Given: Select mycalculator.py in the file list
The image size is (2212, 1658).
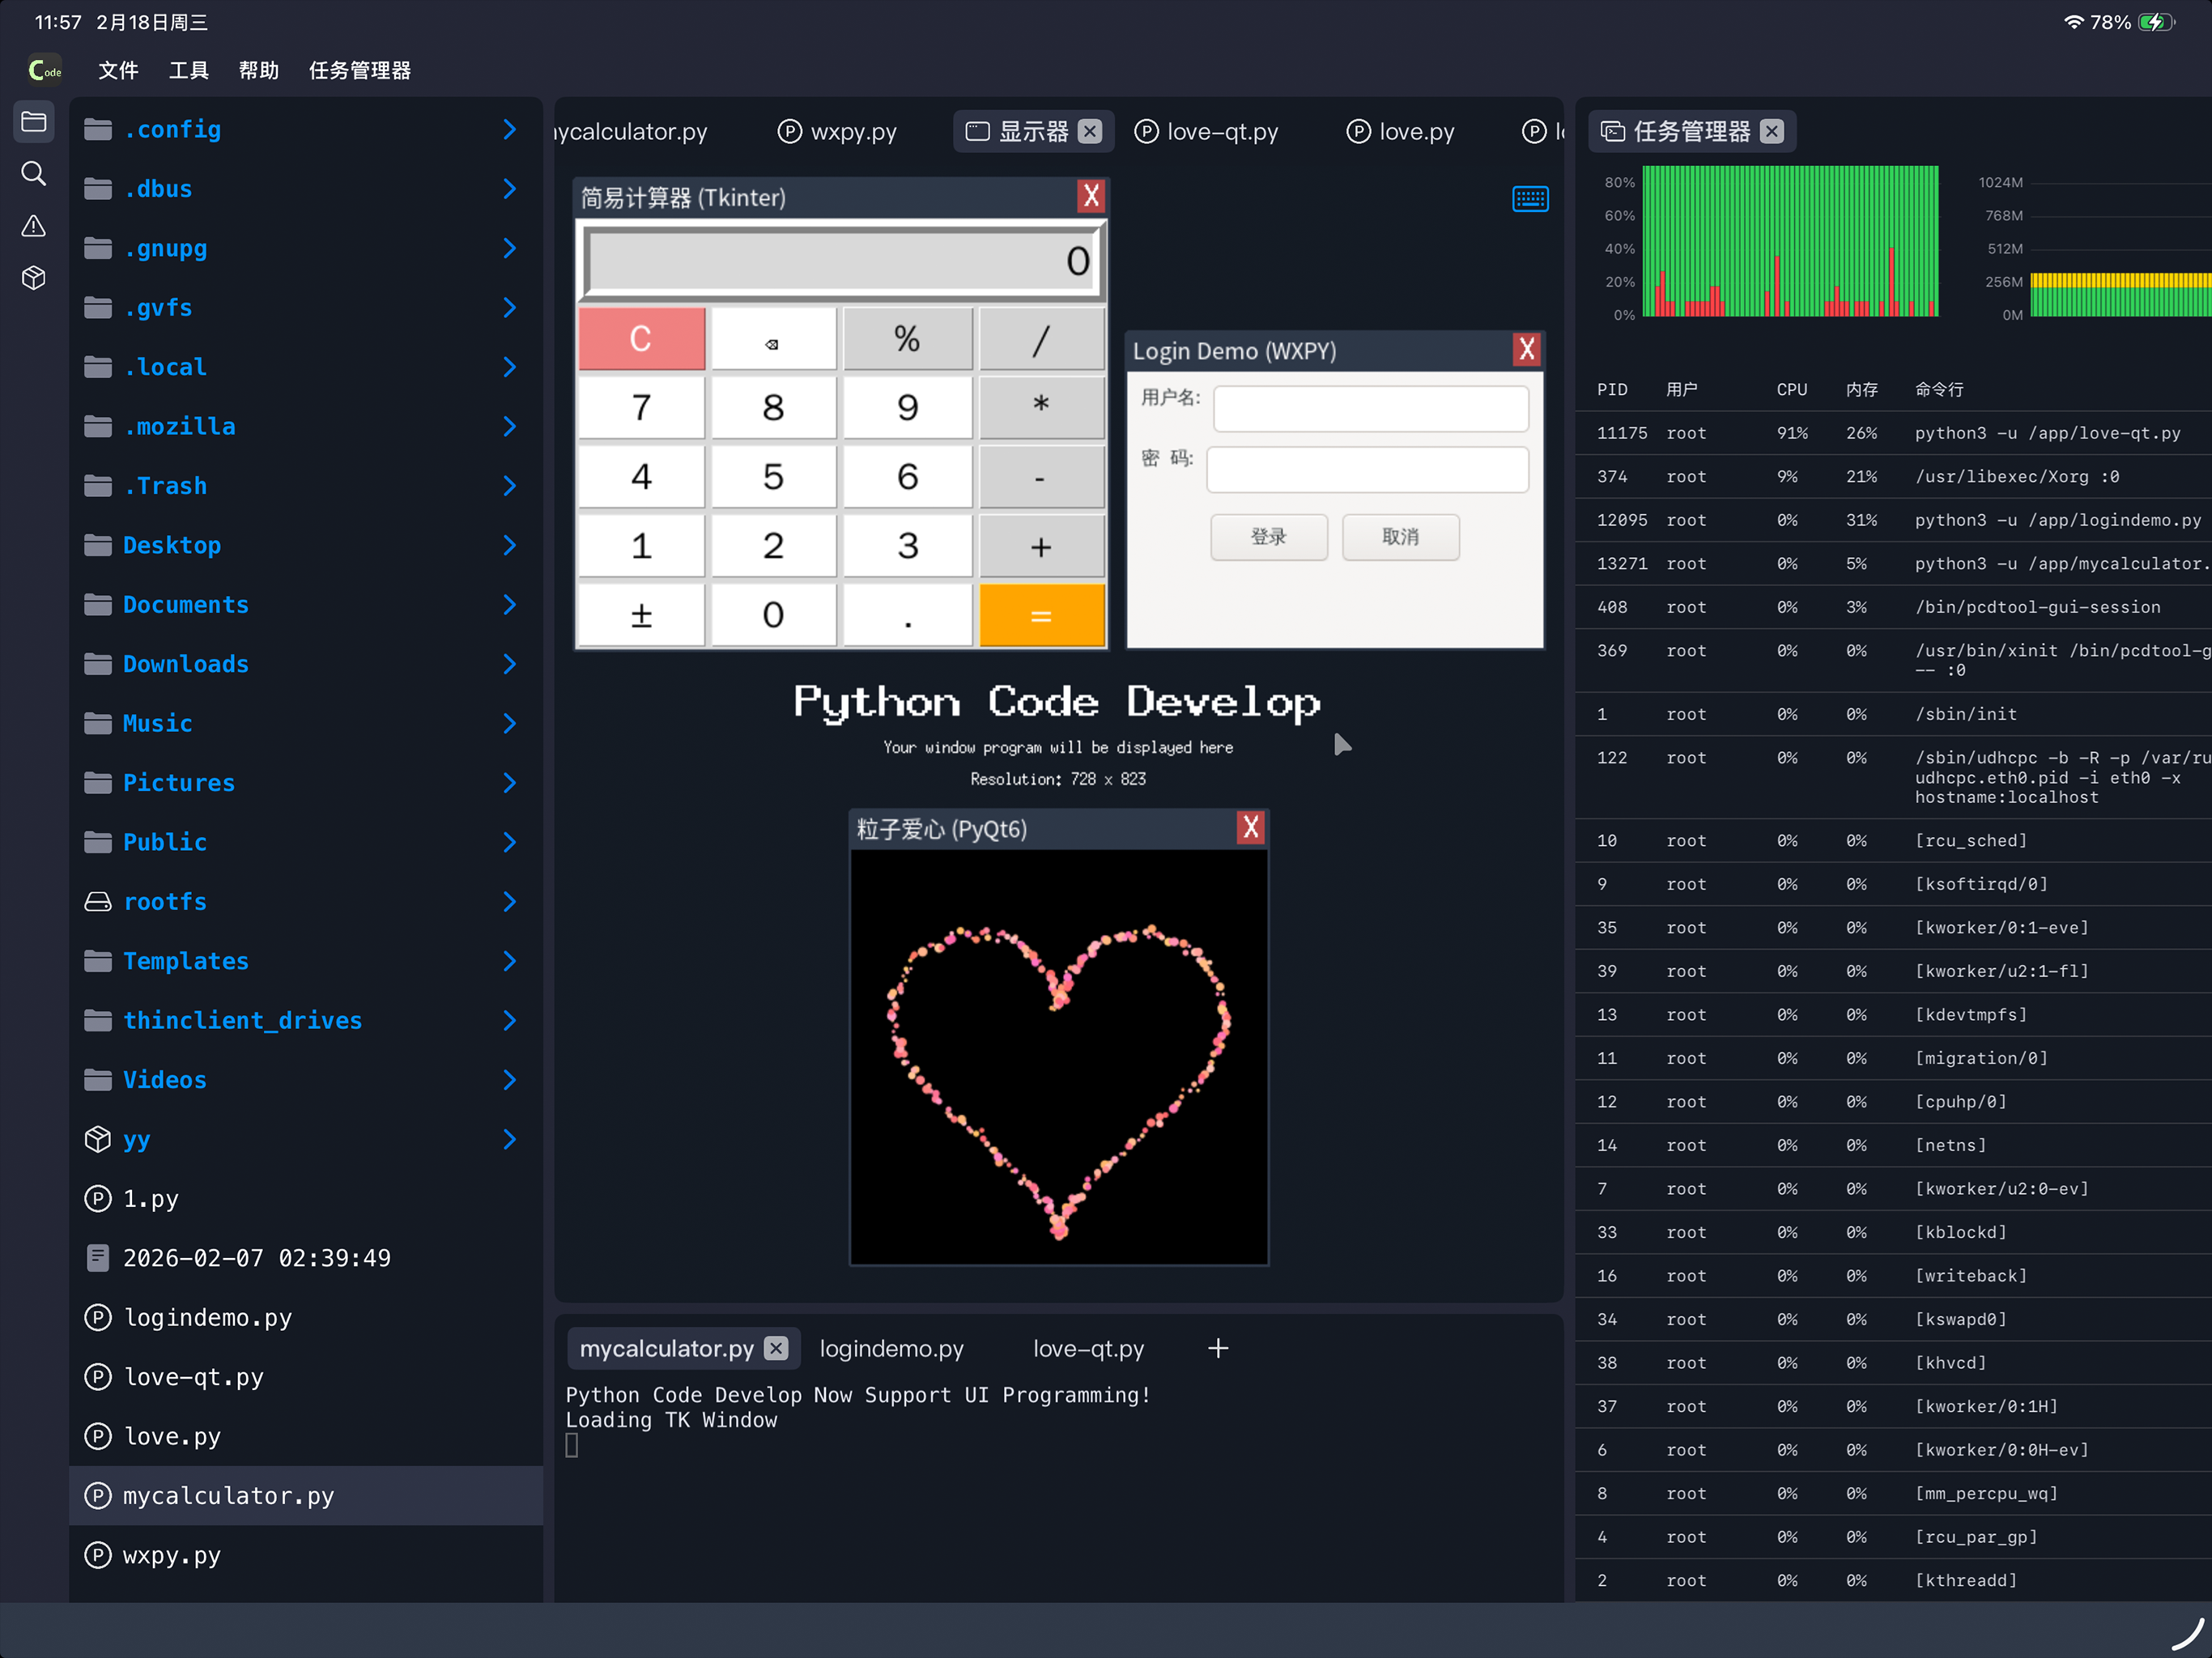Looking at the screenshot, I should [x=306, y=1496].
